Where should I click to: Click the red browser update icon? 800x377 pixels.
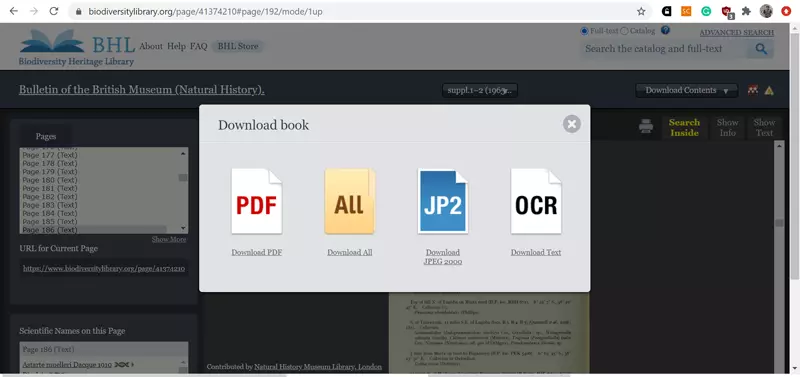click(x=786, y=11)
